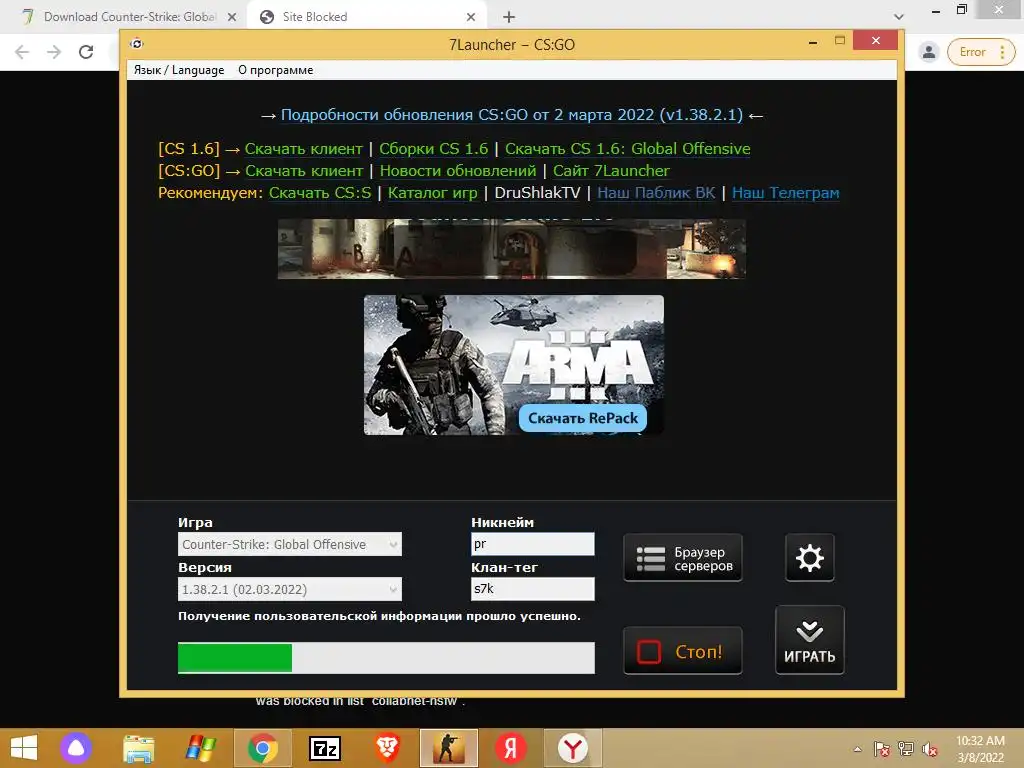
Task: Open Yandex Browser Y taskbar icon
Action: point(573,748)
